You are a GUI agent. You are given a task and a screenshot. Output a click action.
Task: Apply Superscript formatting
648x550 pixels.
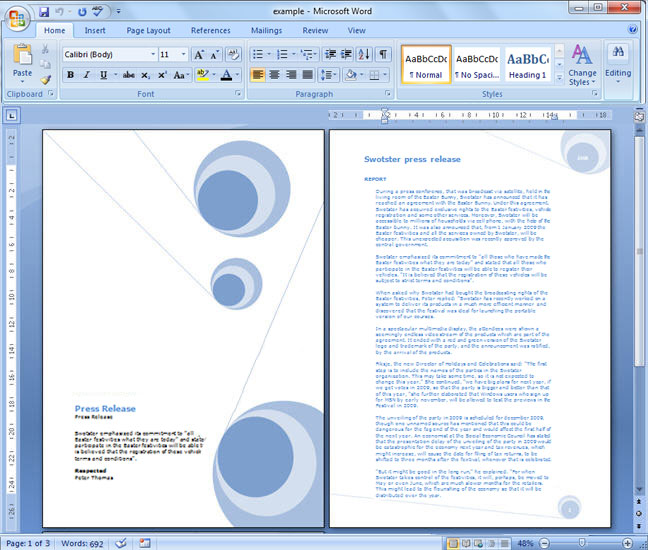[x=162, y=75]
